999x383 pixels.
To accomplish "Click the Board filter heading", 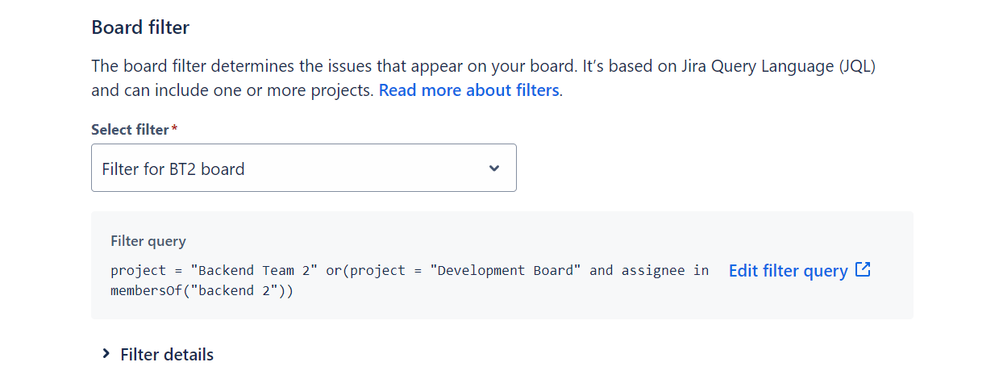I will pyautogui.click(x=140, y=27).
